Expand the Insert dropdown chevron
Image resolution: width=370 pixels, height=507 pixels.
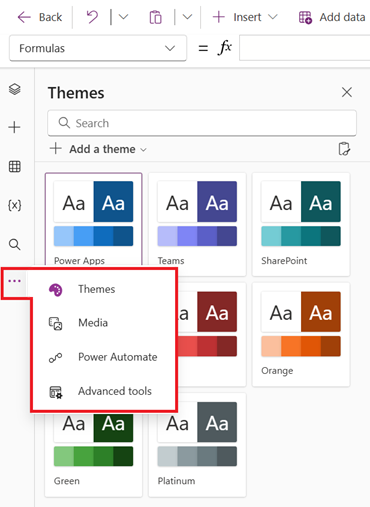[273, 17]
